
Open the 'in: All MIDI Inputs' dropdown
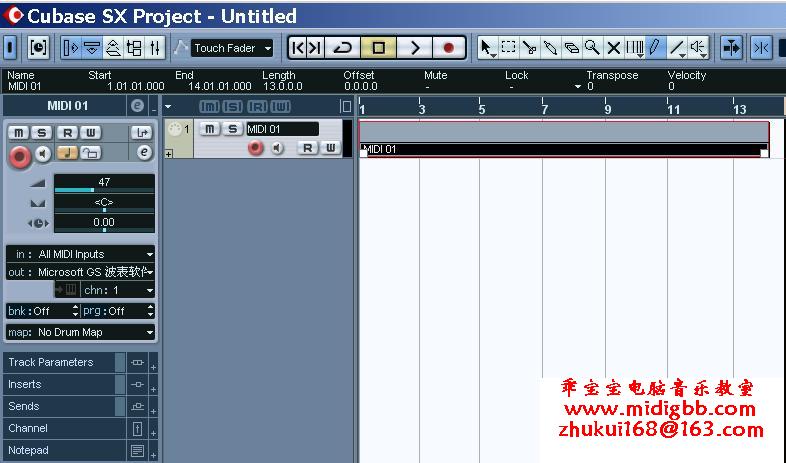point(80,254)
